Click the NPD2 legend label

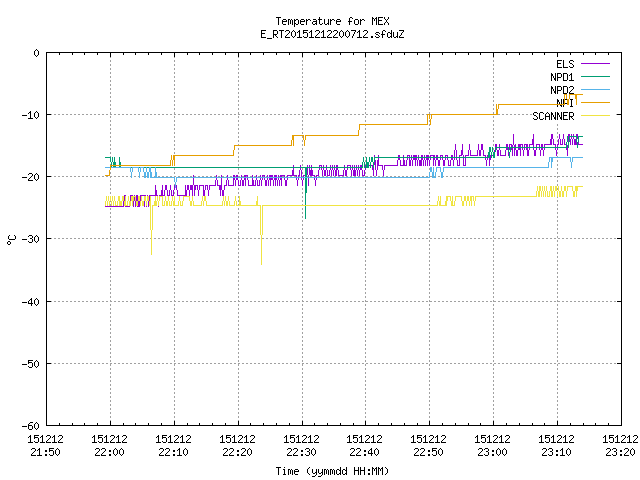click(x=562, y=90)
